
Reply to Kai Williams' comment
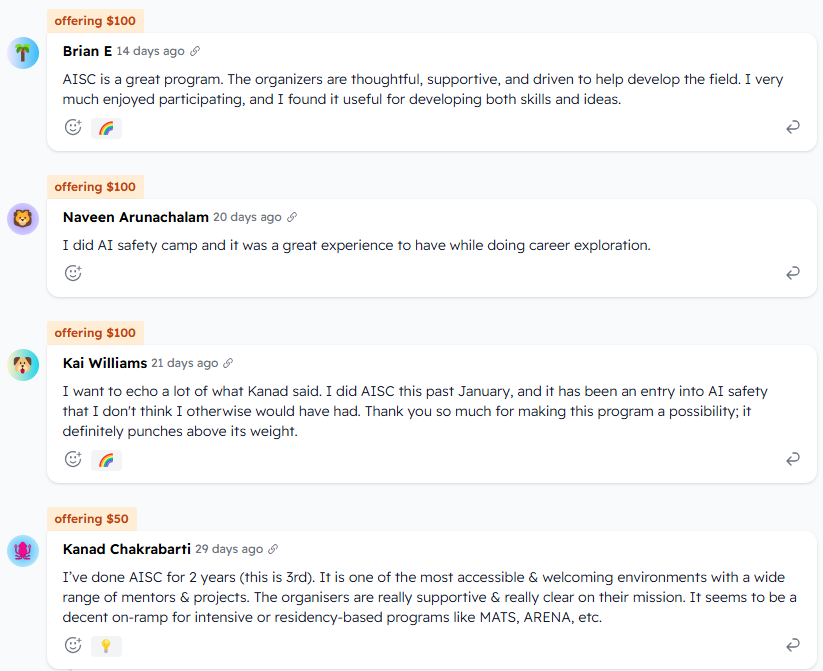point(793,459)
